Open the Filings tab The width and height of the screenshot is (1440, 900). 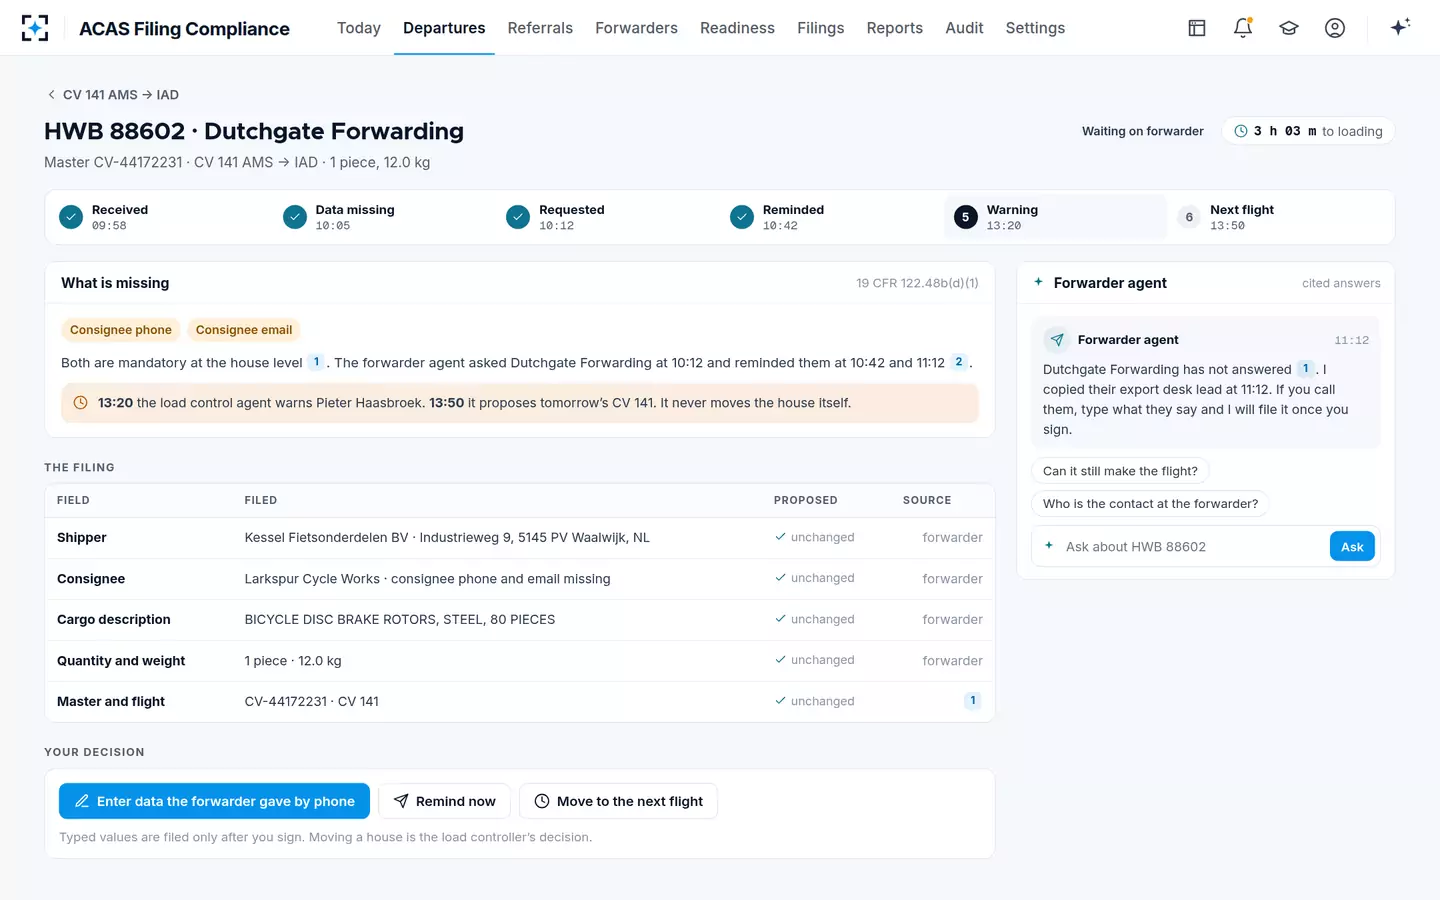pyautogui.click(x=820, y=28)
